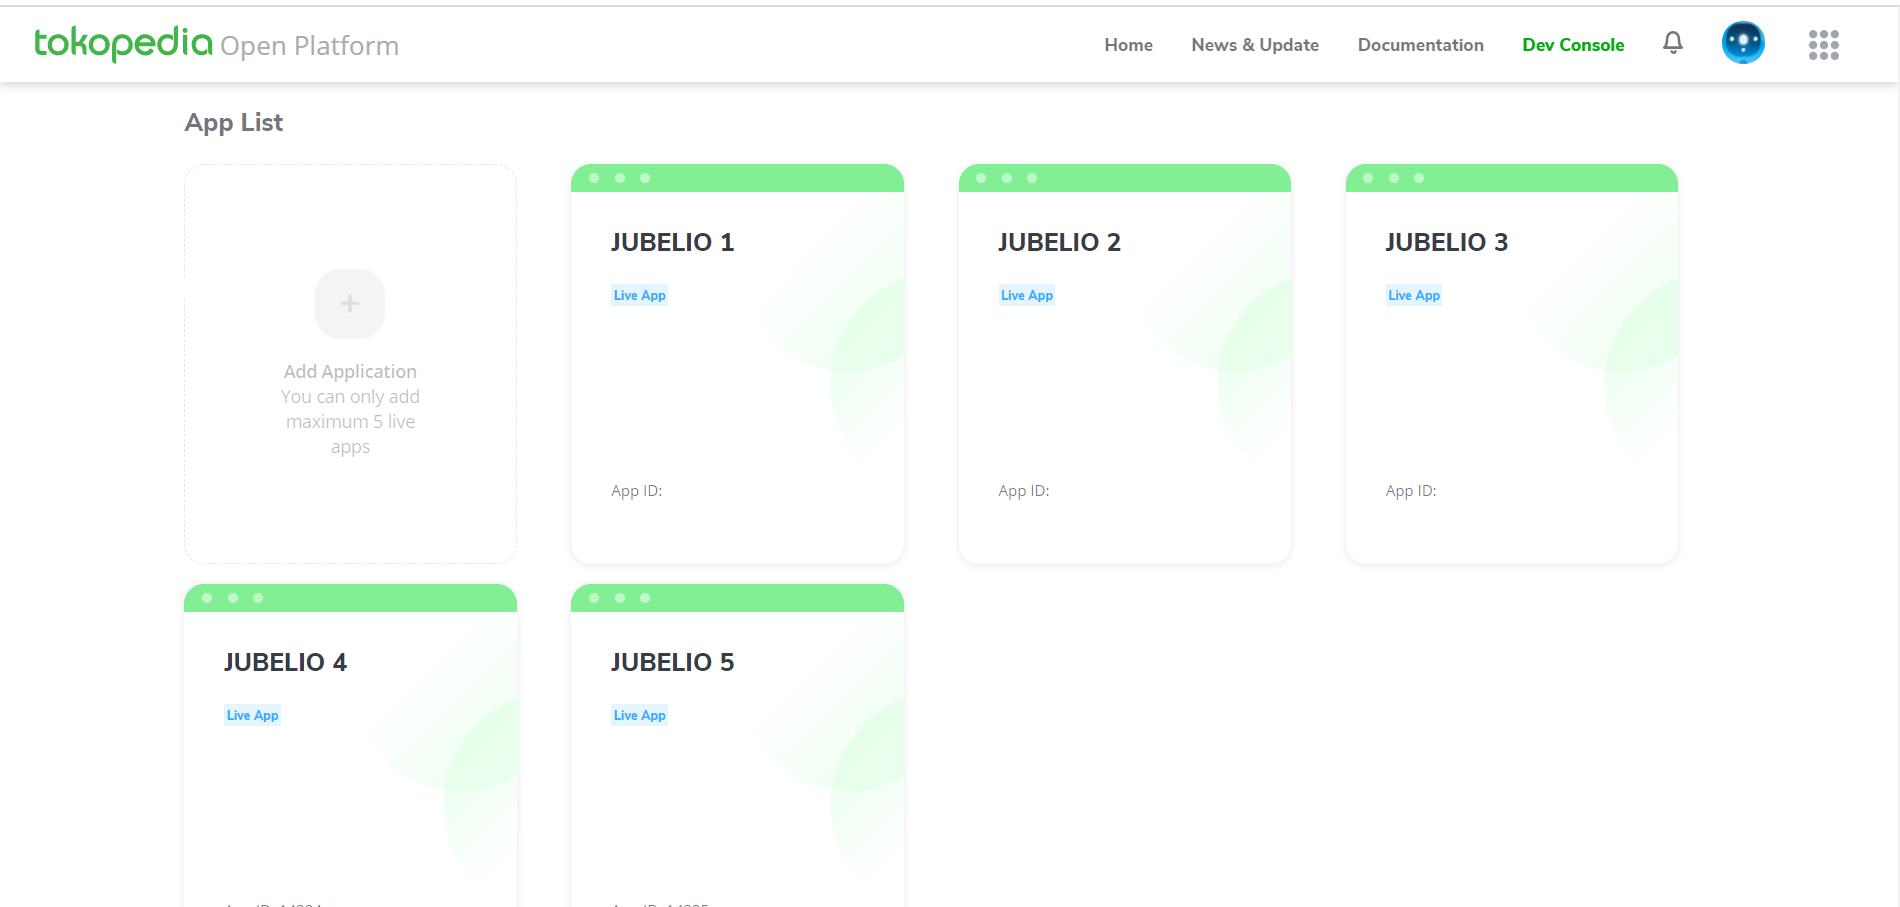Click App ID label of JUBELIO 2
This screenshot has height=907, width=1900.
[x=1024, y=491]
